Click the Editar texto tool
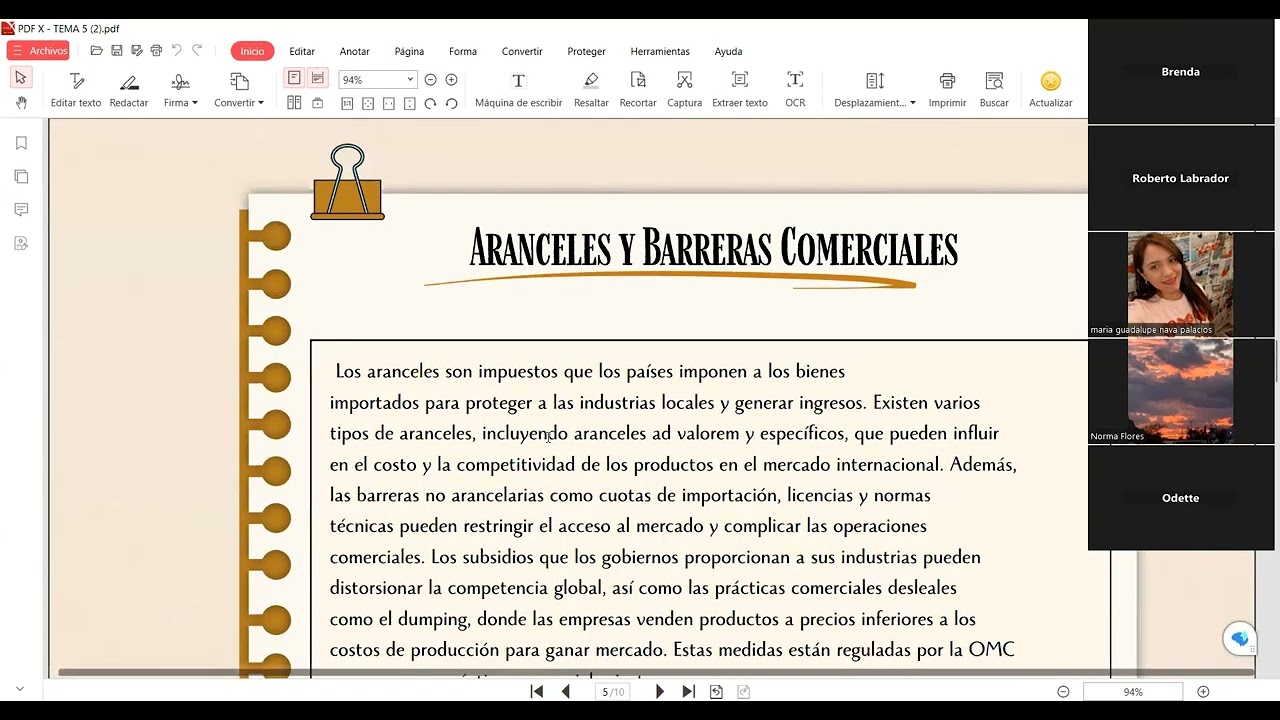 click(76, 89)
